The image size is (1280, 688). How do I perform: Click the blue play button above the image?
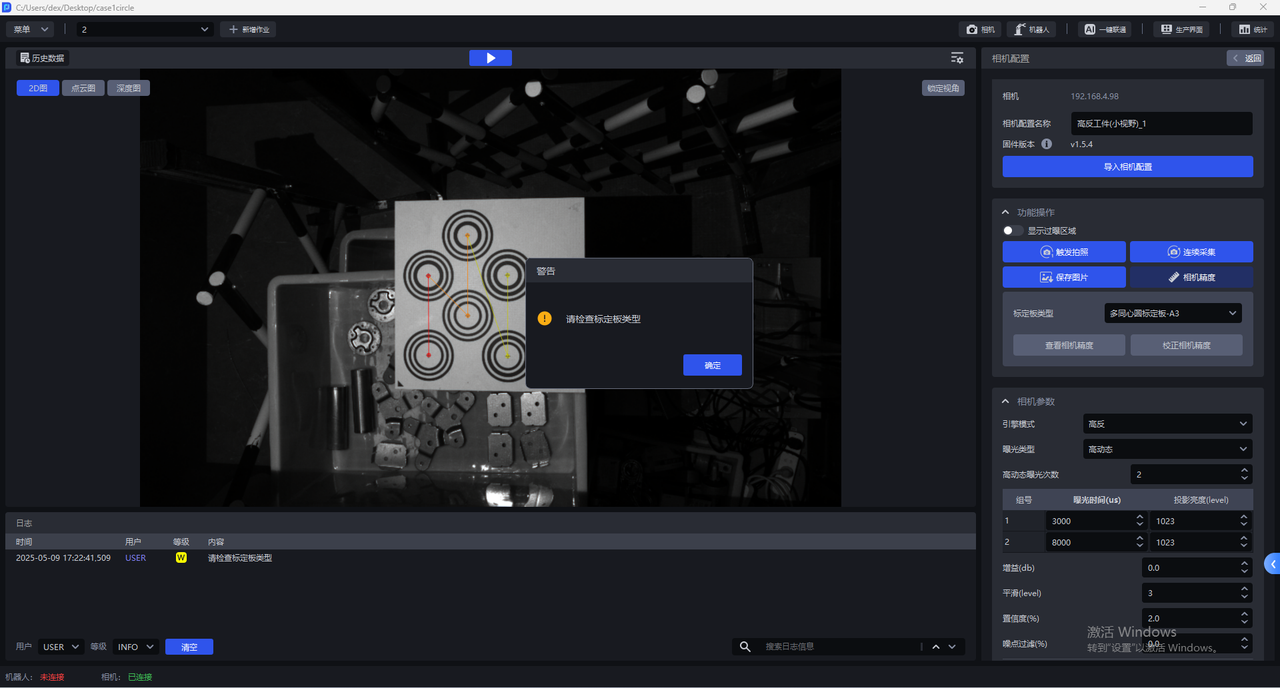tap(490, 58)
